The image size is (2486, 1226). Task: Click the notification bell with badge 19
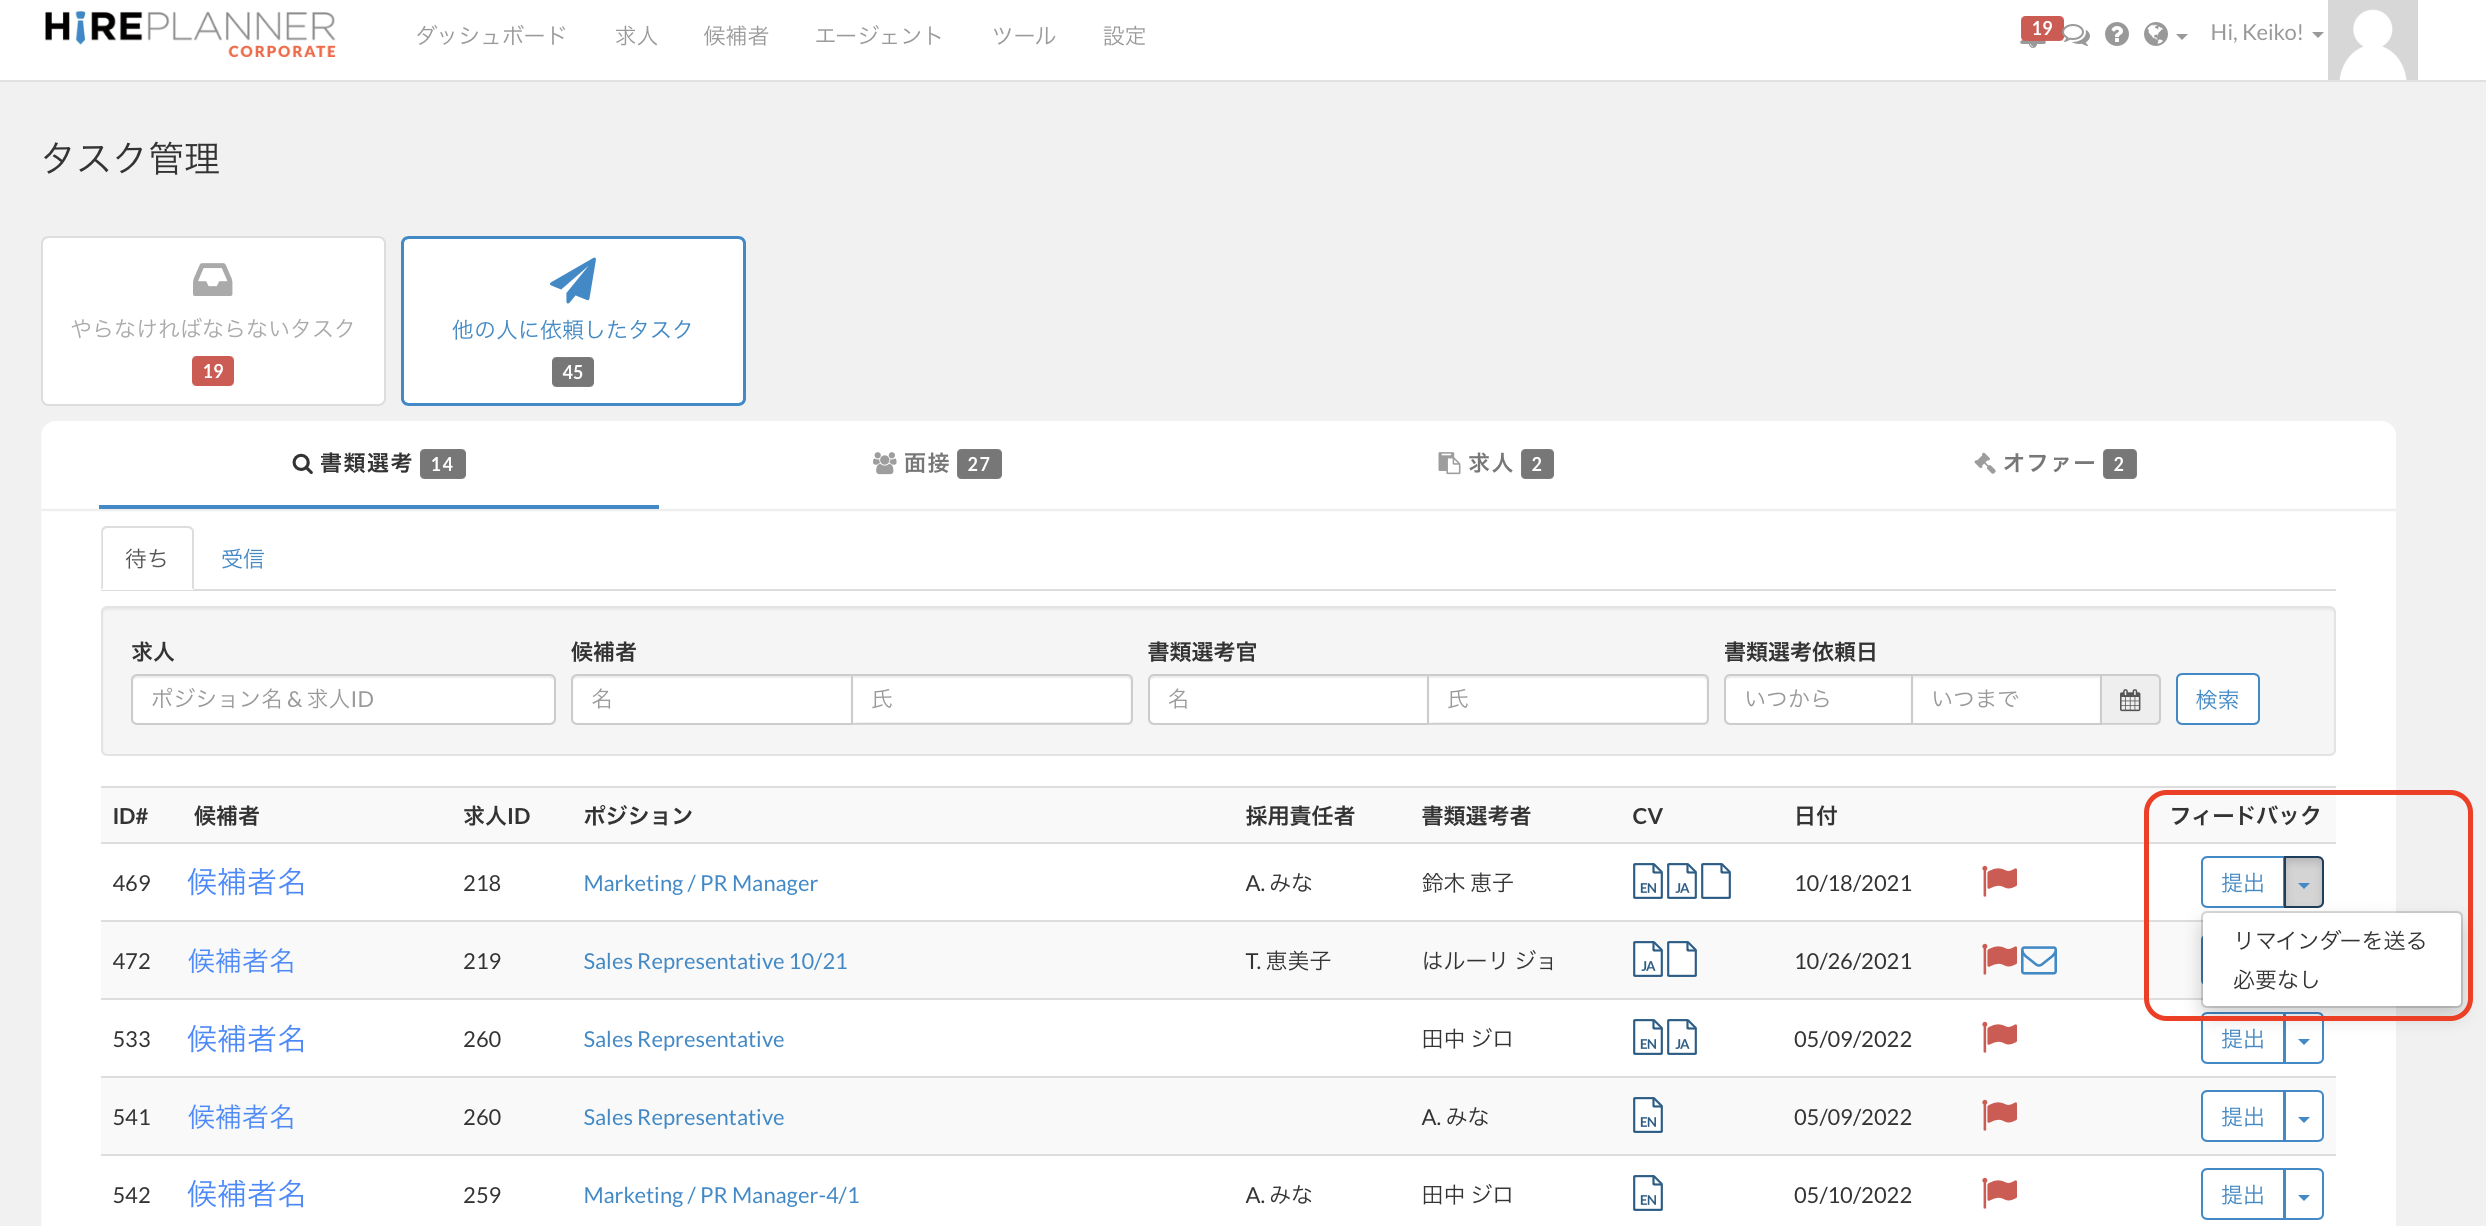[x=2036, y=34]
